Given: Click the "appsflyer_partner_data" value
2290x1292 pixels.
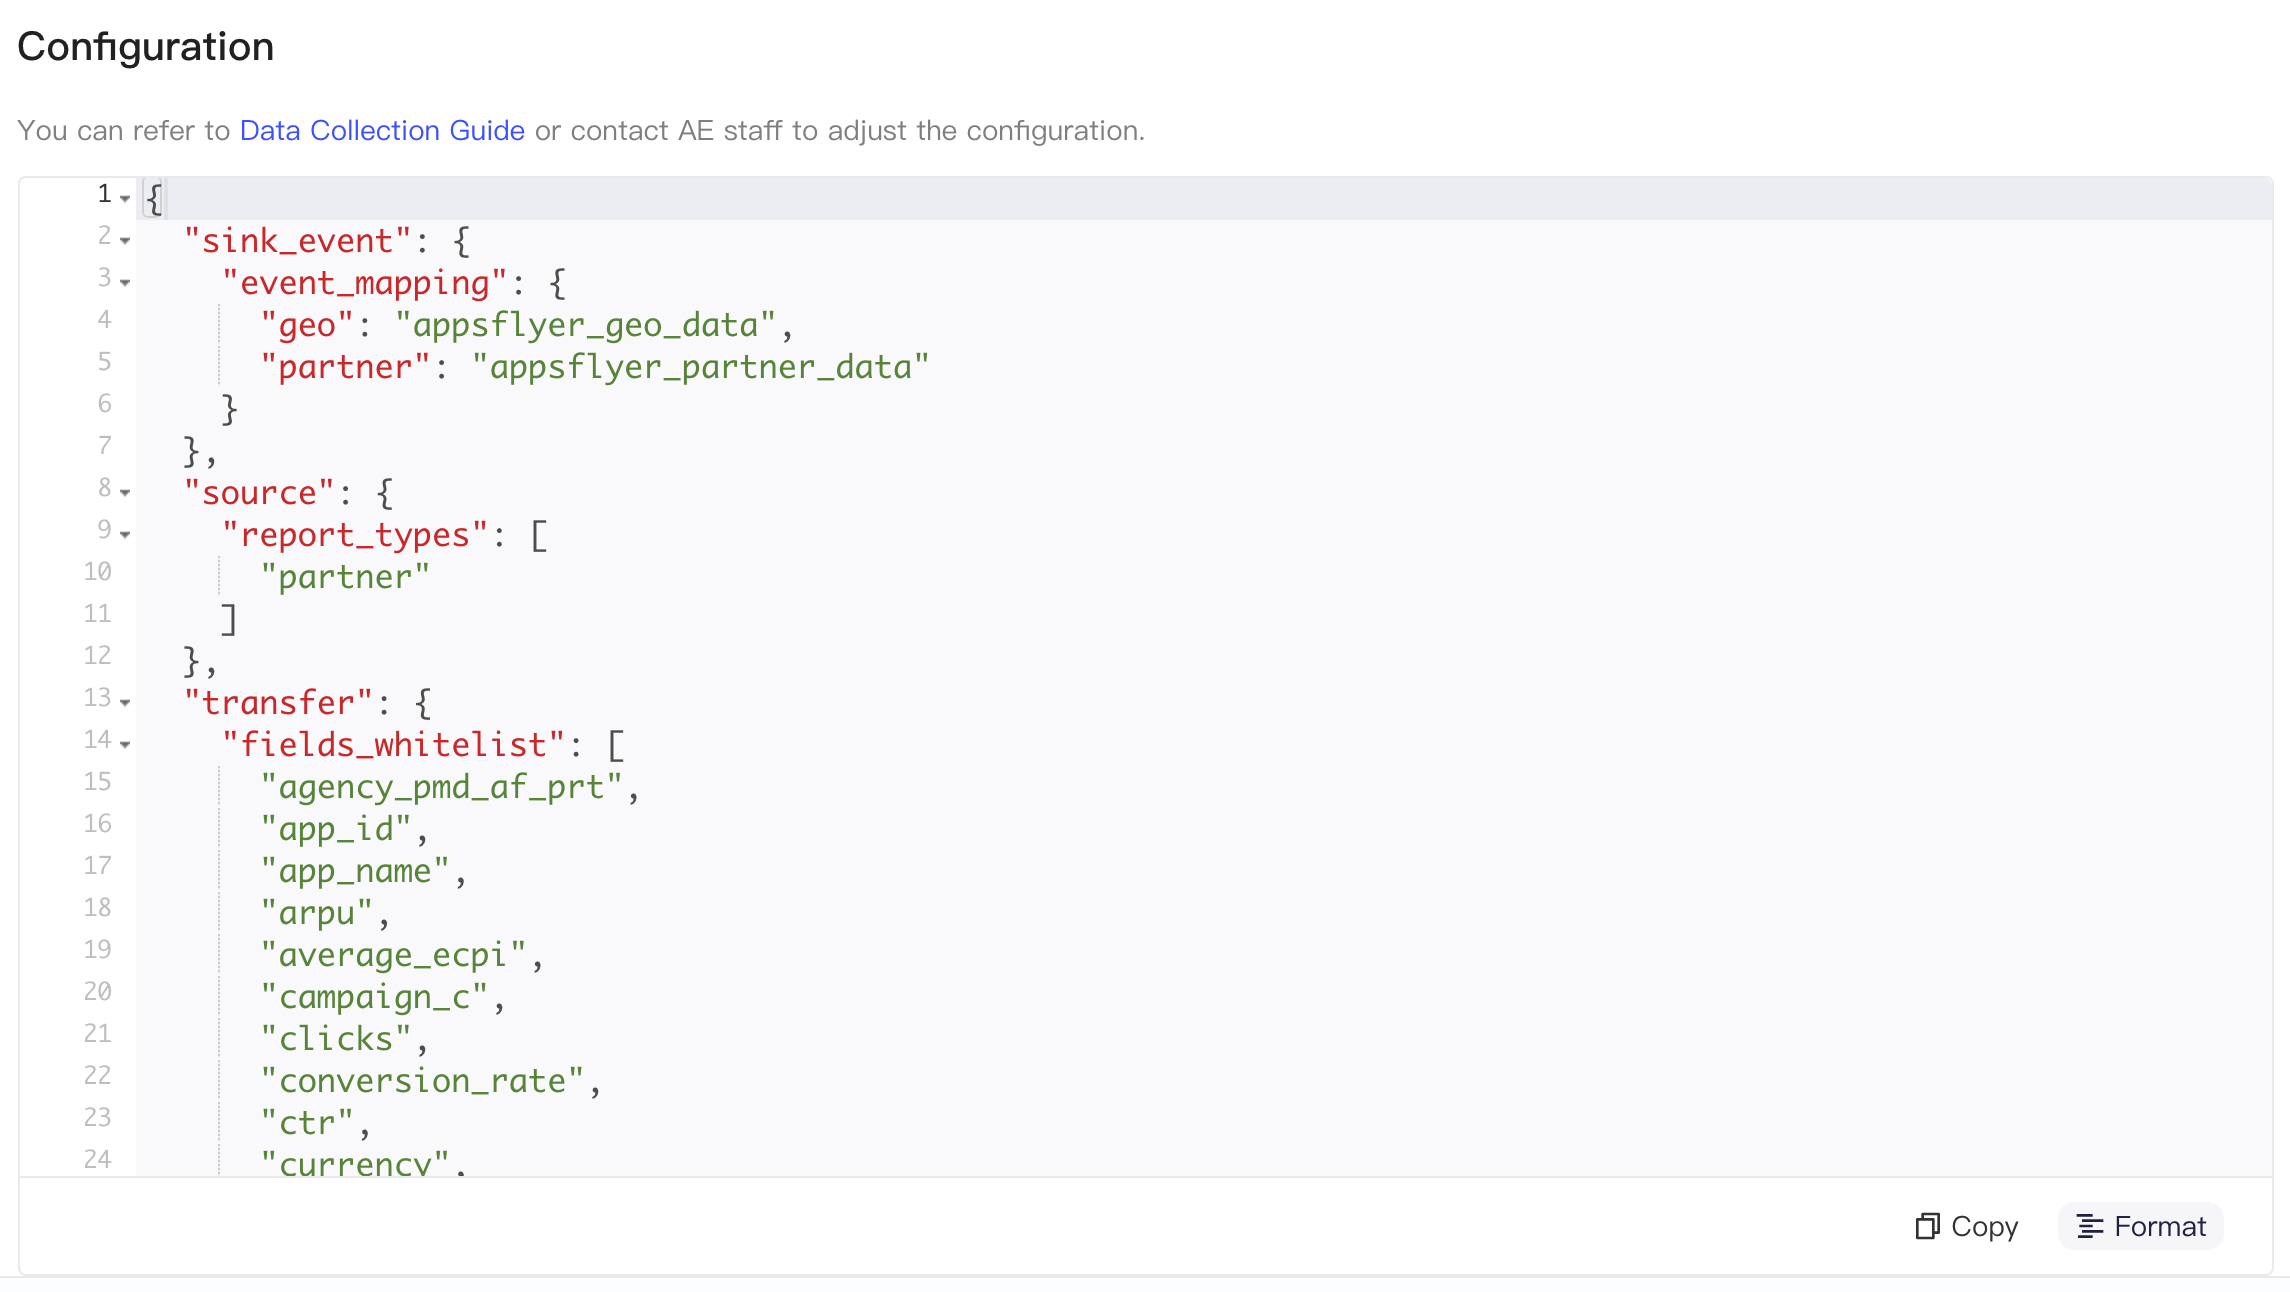Looking at the screenshot, I should click(x=700, y=367).
